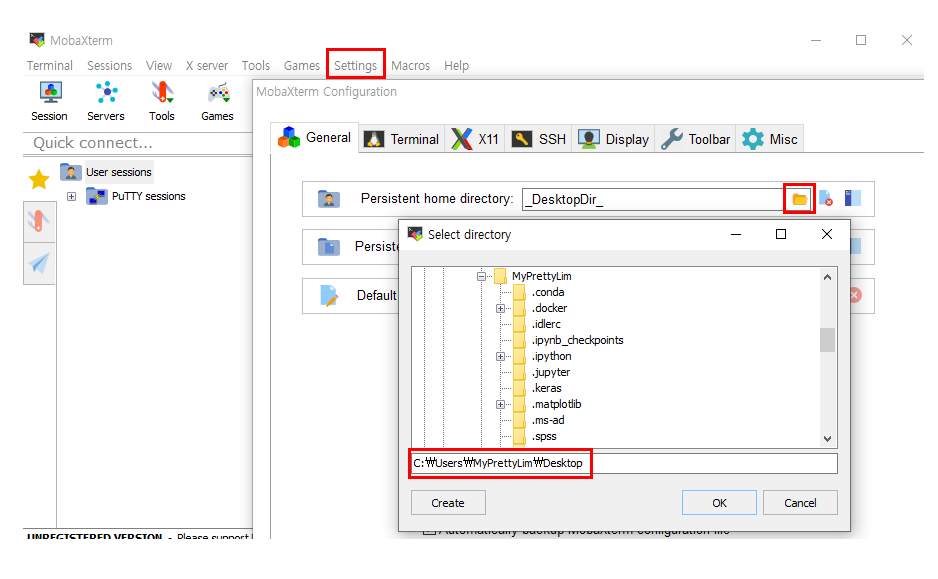Click the Select directory dialog logo icon
This screenshot has width=938, height=579.
(415, 234)
